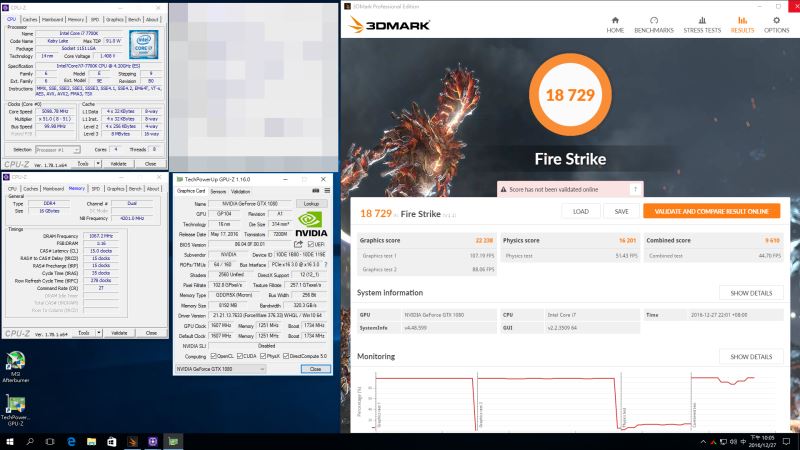The width and height of the screenshot is (800, 450).
Task: Click the GPU name field NVIDIA GeForce GTX 1080
Action: point(250,204)
